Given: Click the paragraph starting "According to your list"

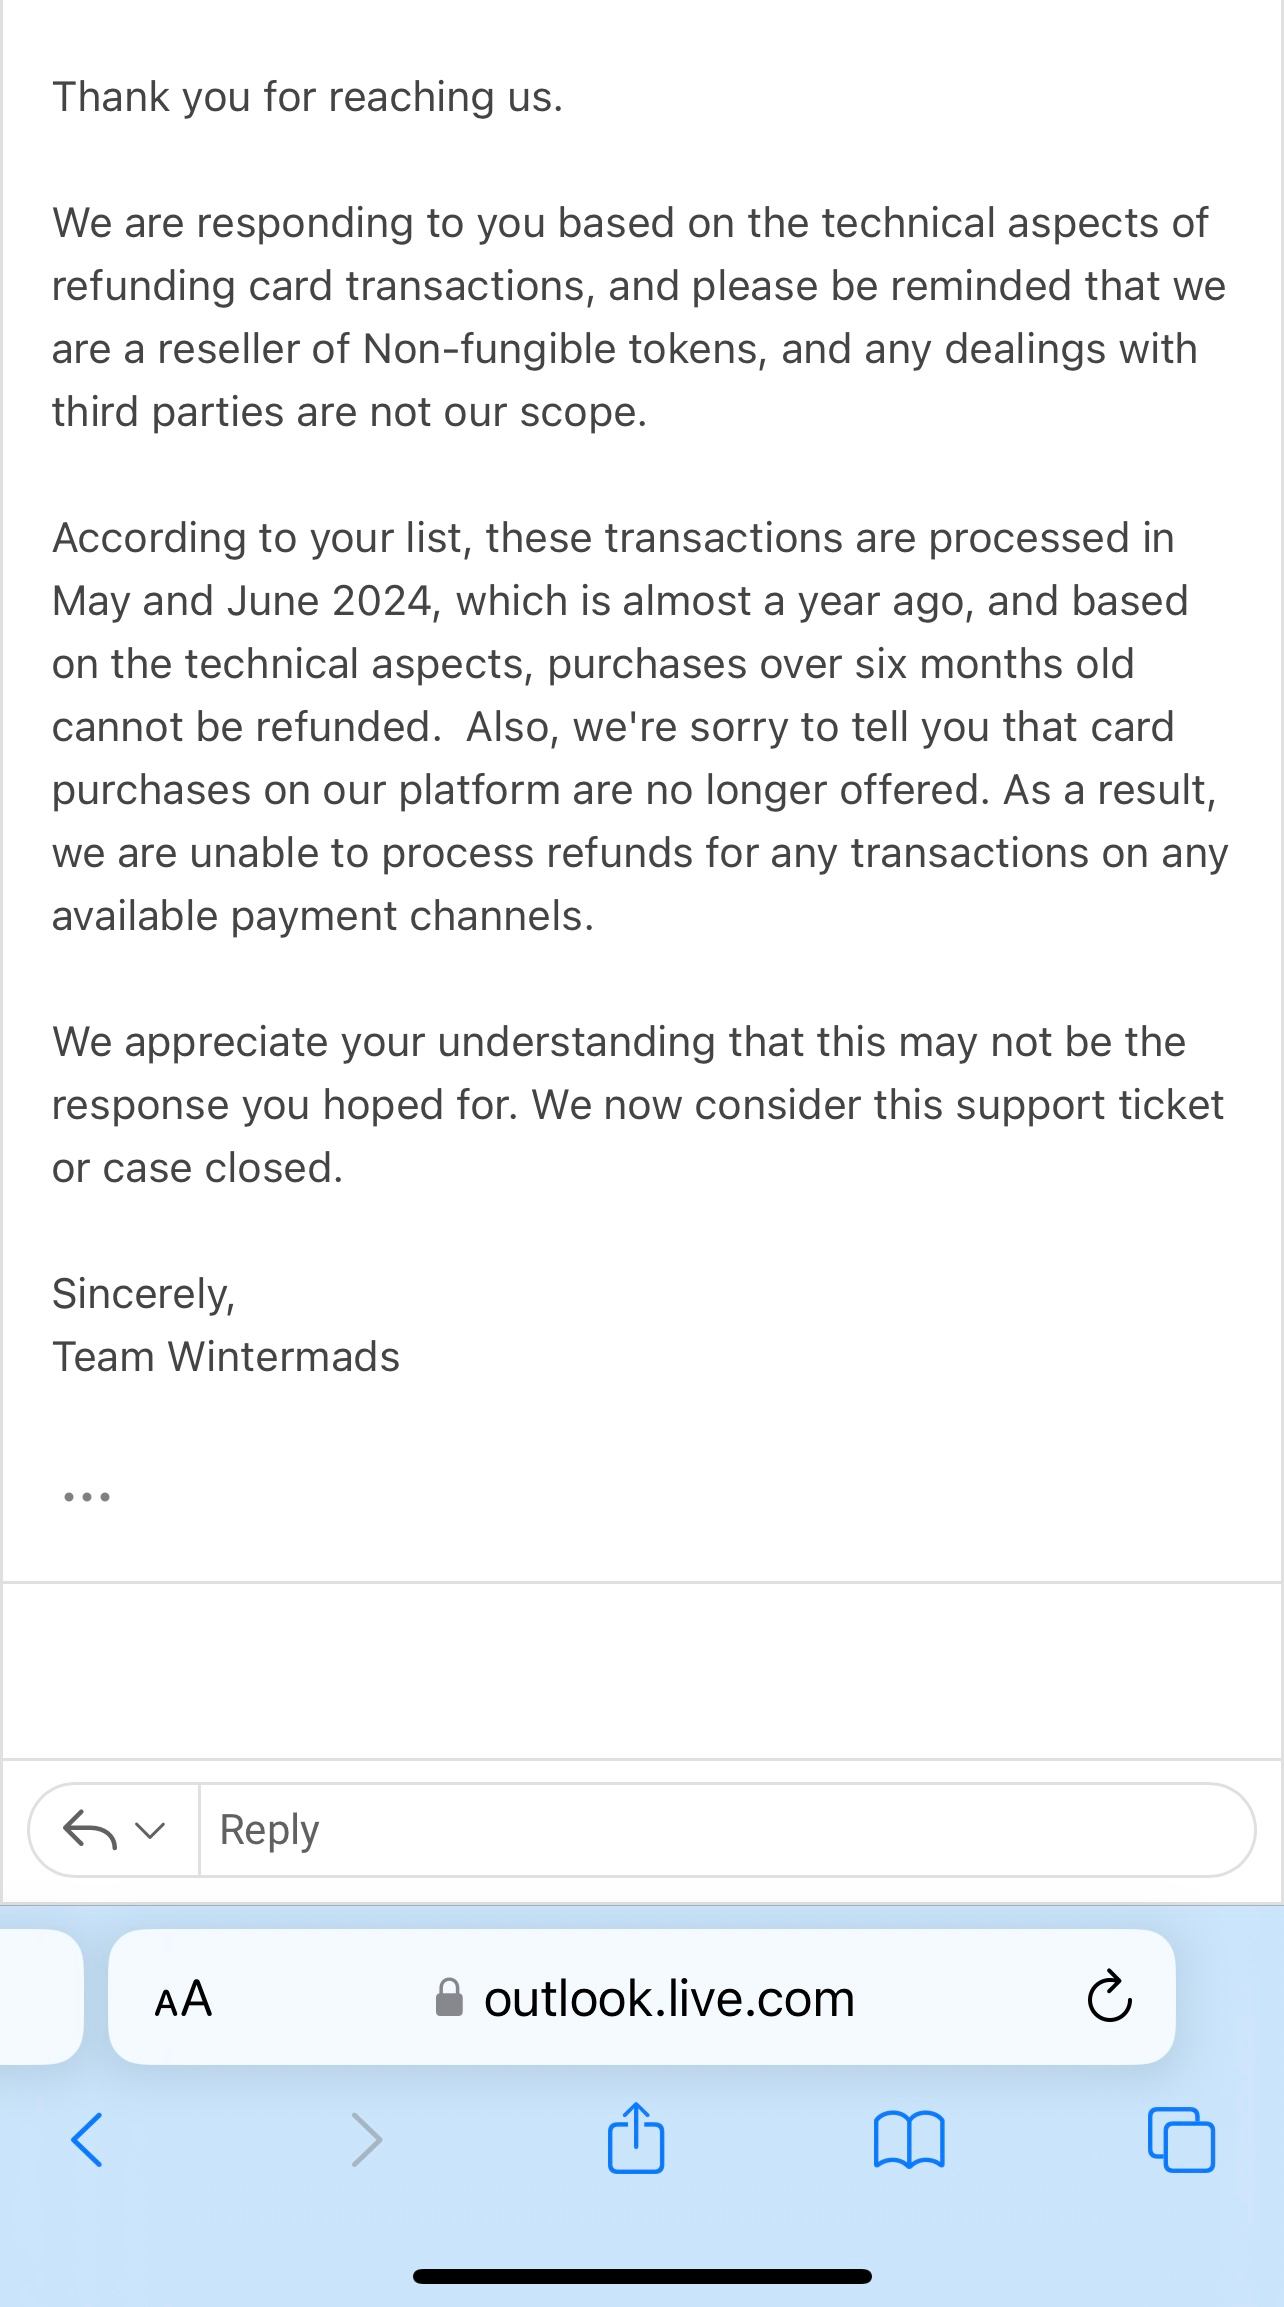Looking at the screenshot, I should click(x=640, y=727).
